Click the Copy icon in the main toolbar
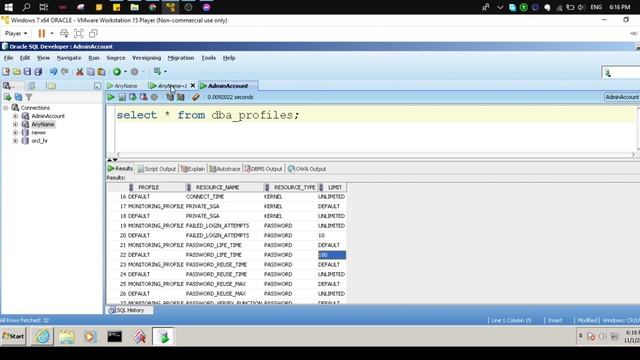Viewport: 640px width, 360px height. [x=90, y=72]
